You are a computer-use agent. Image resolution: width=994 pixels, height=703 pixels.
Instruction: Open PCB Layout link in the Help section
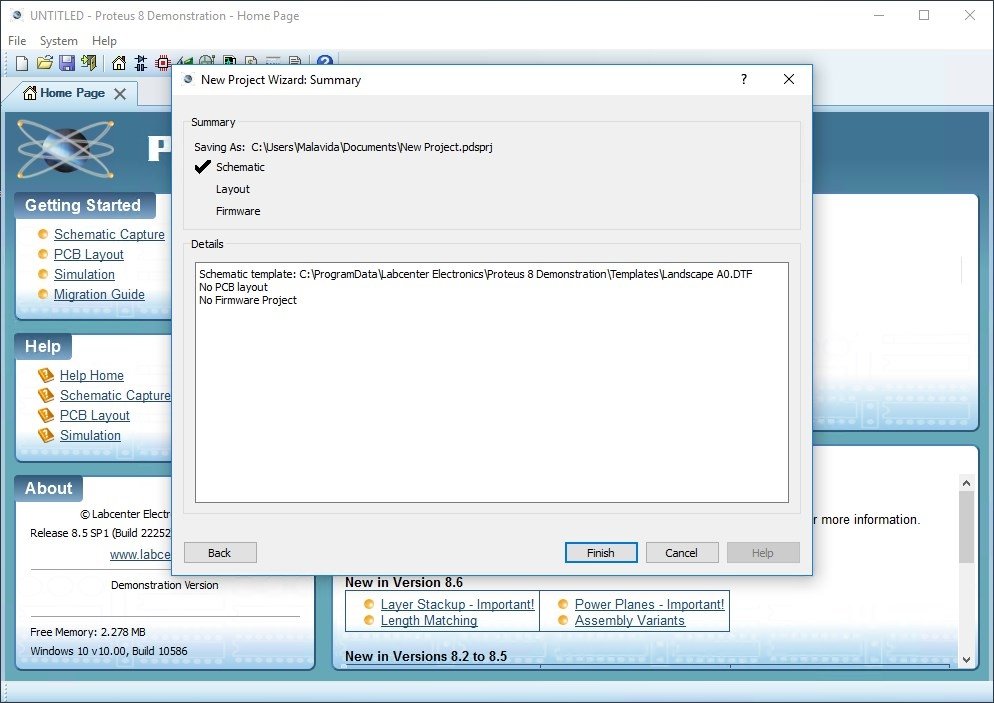(94, 415)
